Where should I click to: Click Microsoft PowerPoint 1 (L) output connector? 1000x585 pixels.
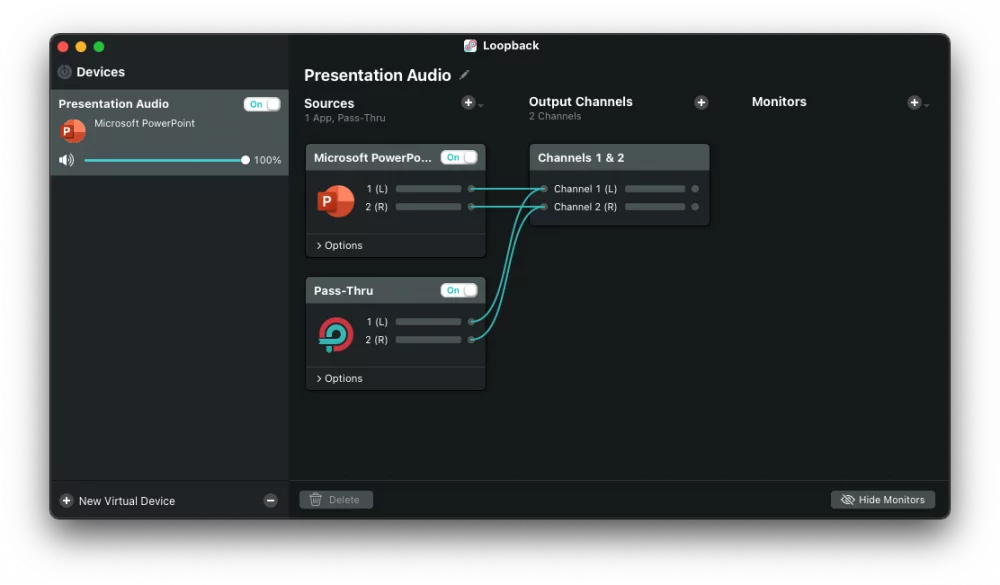point(471,189)
